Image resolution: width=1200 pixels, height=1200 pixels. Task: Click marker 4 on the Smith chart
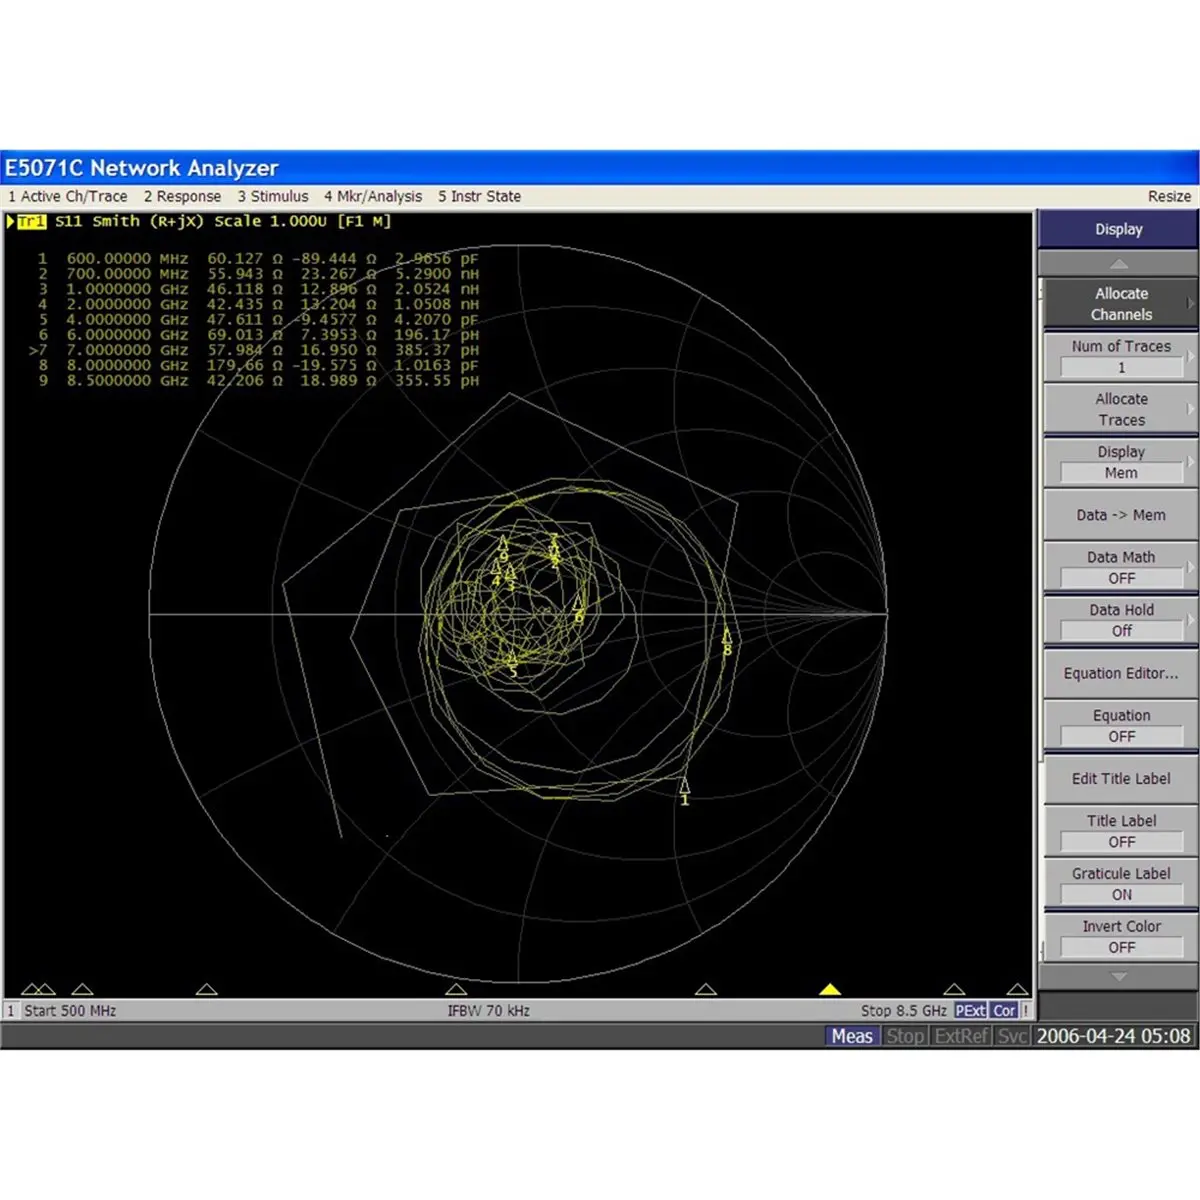click(496, 573)
